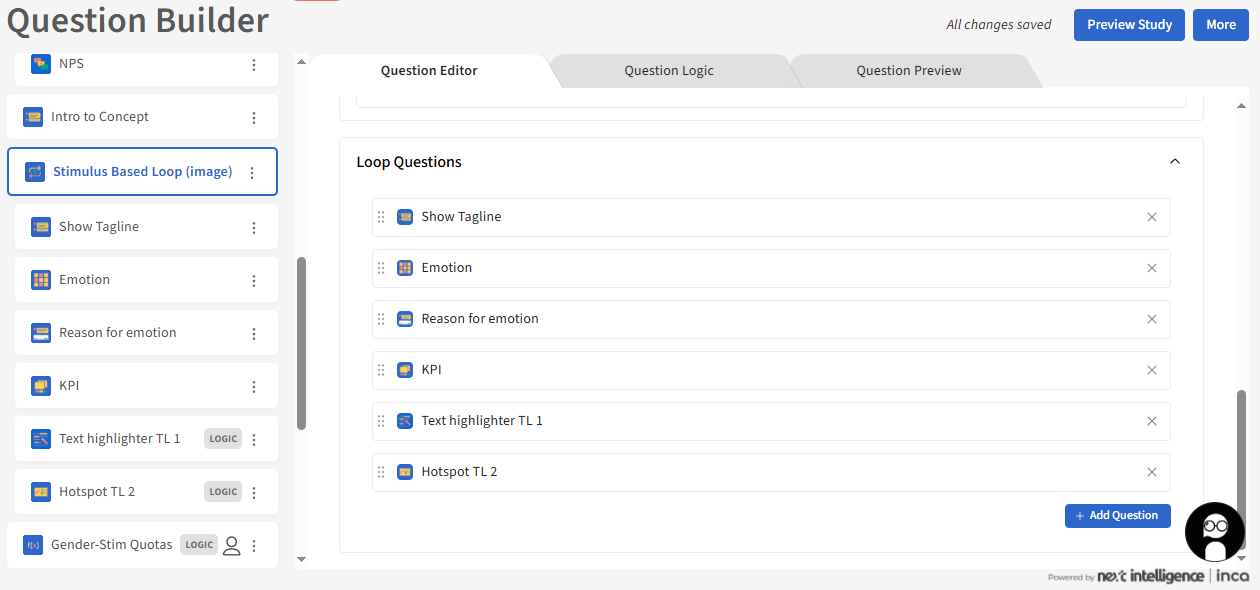Click the assistant avatar chat icon

coord(1214,532)
